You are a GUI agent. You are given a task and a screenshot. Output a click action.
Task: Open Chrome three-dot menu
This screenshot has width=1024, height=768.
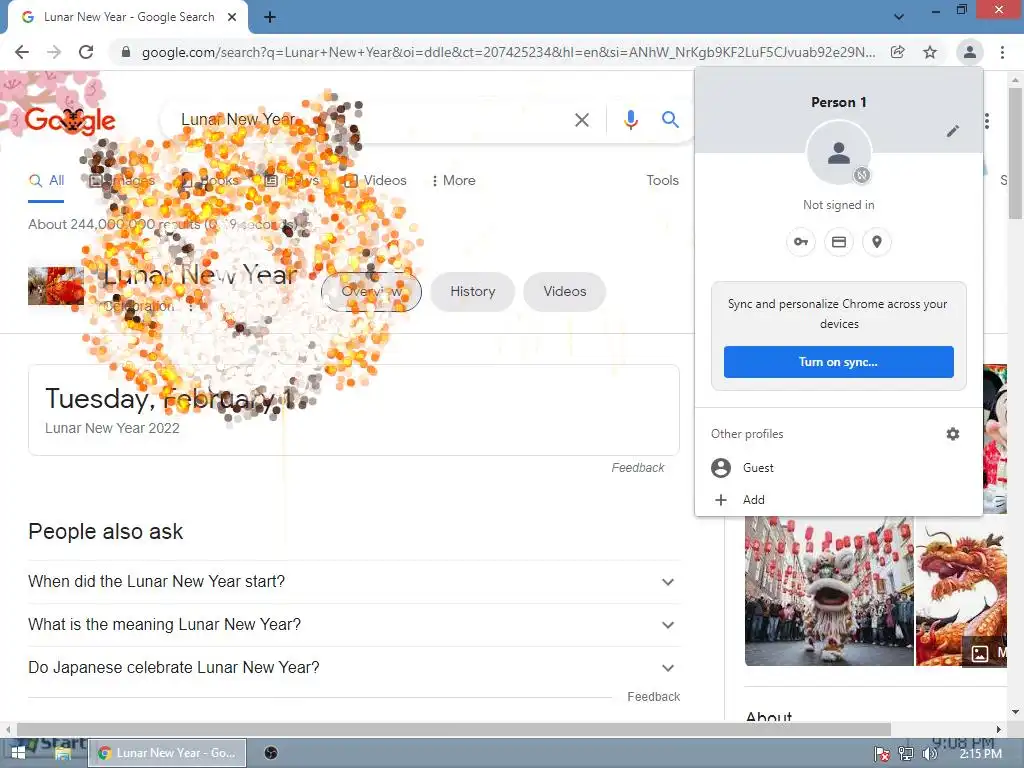point(1002,52)
